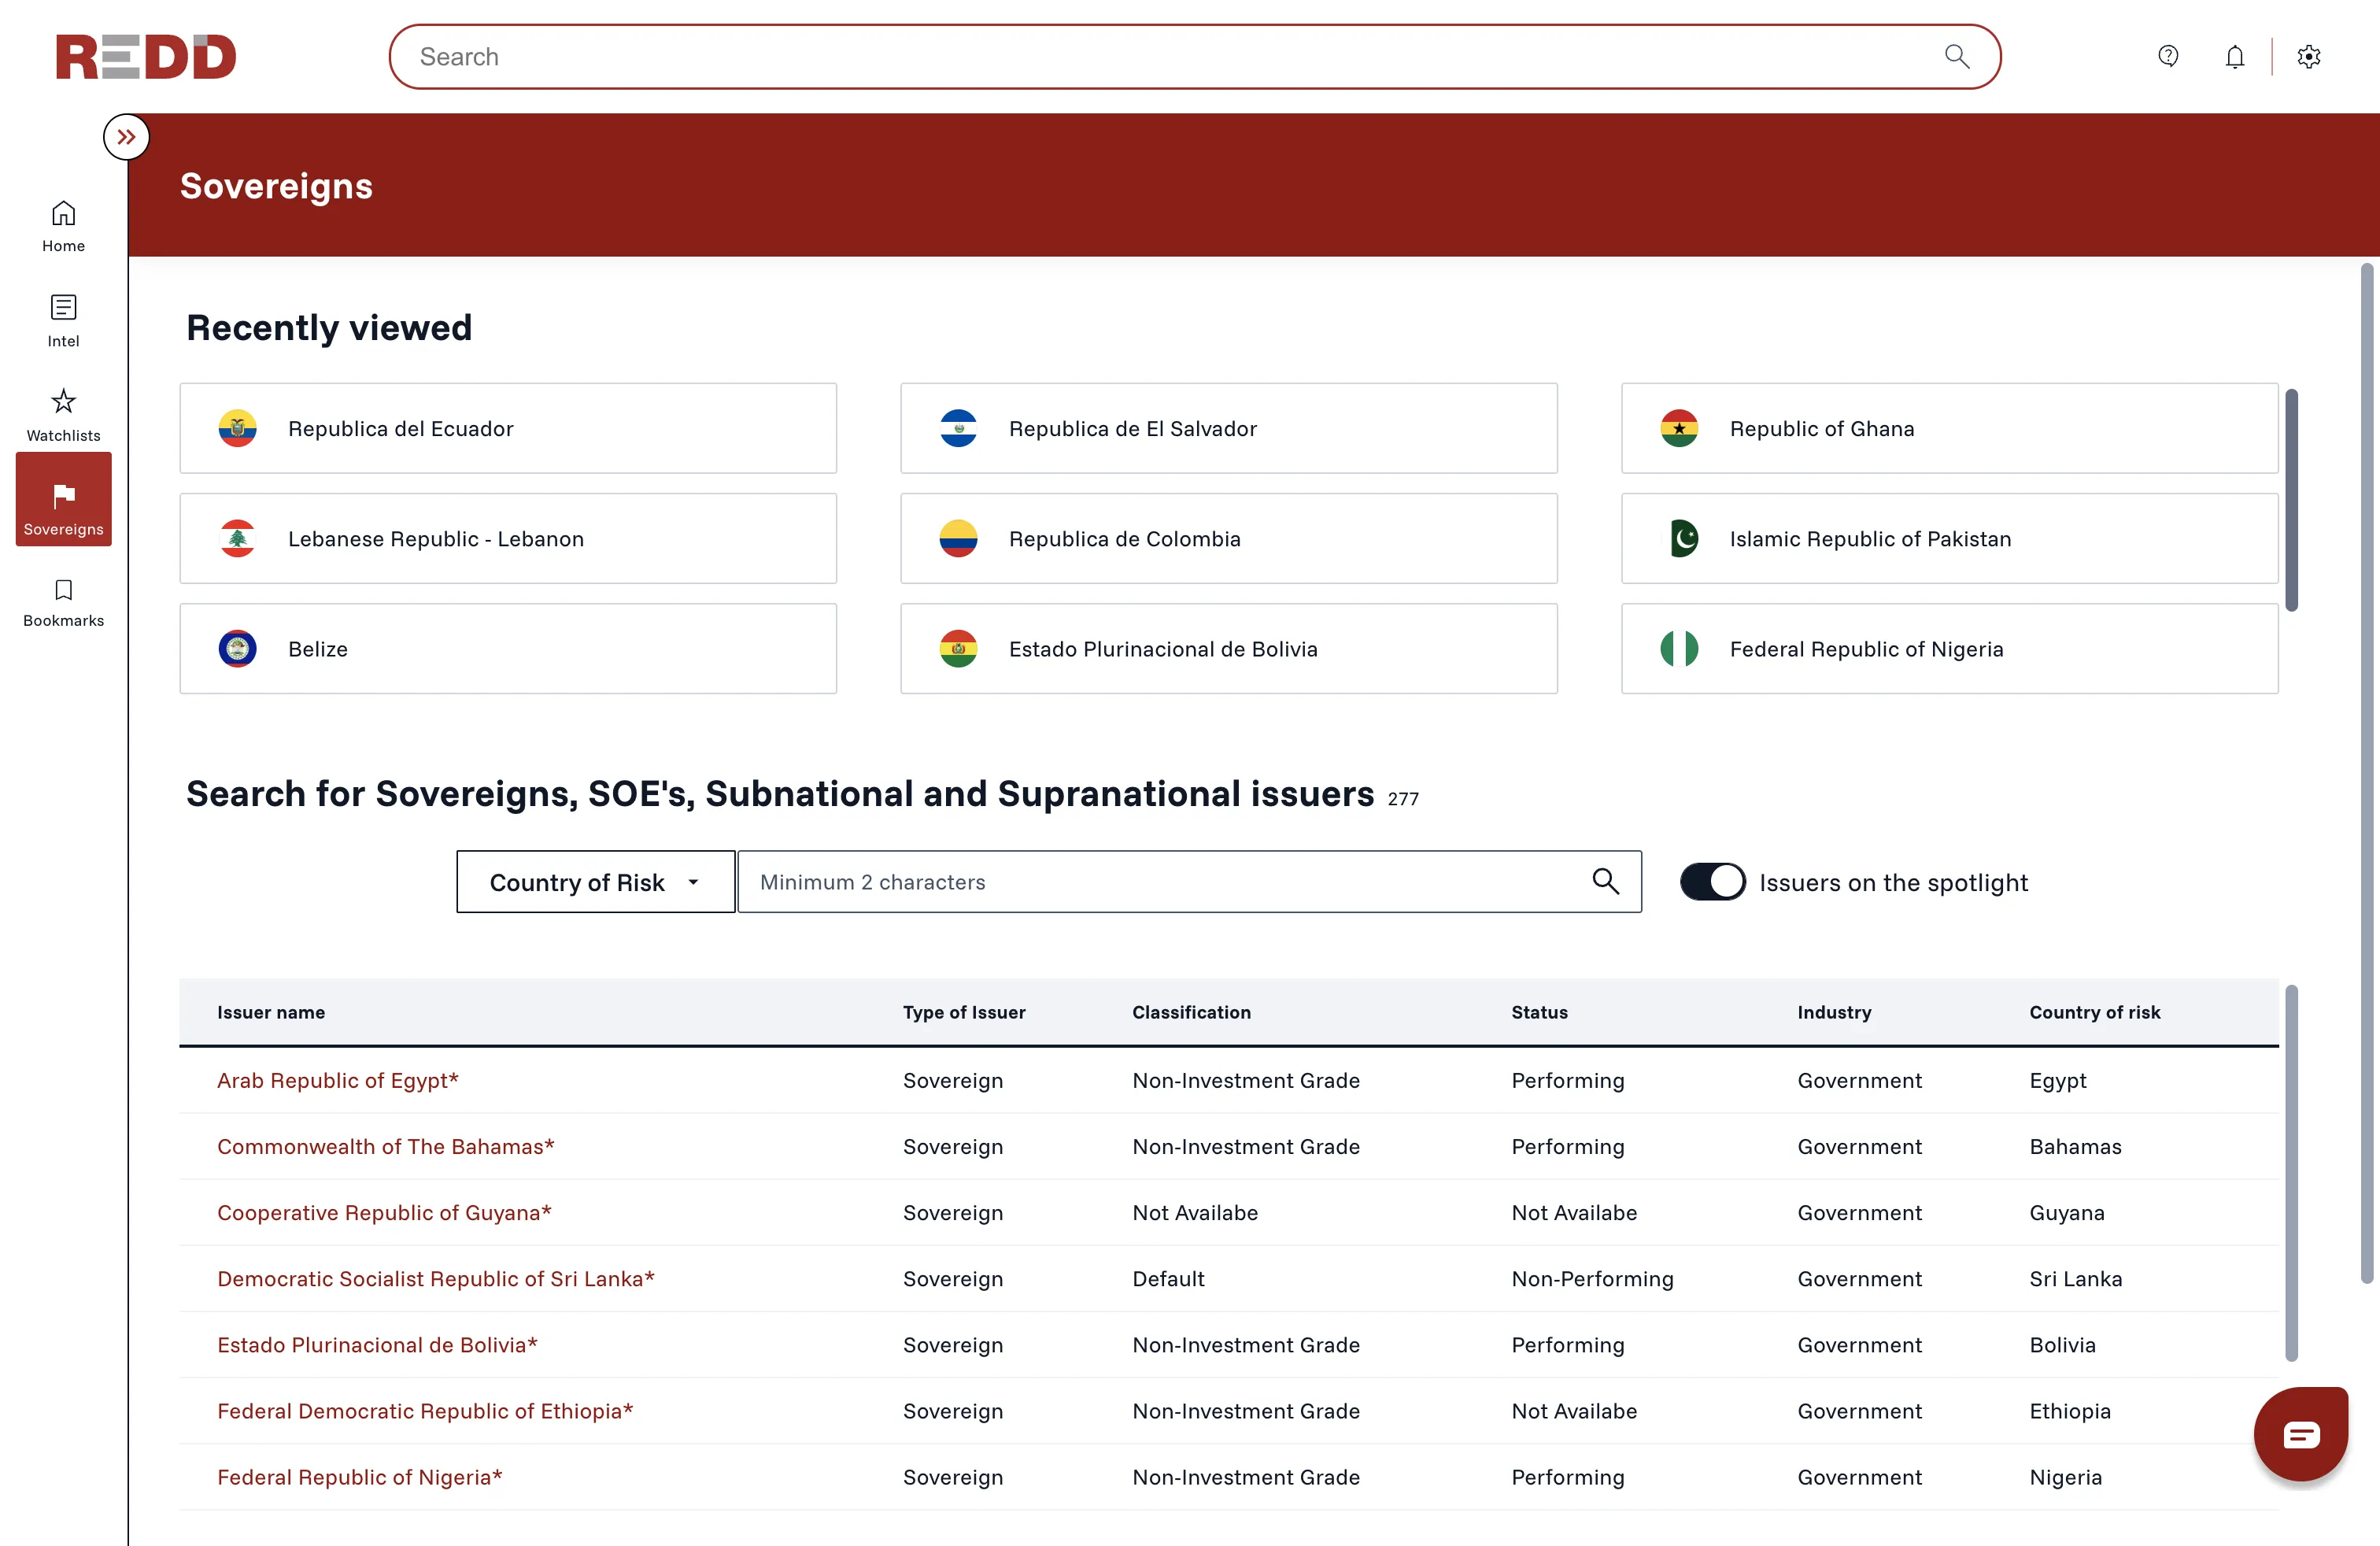Image resolution: width=2380 pixels, height=1546 pixels.
Task: Expand the sidebar with double-chevron button
Action: 126,137
